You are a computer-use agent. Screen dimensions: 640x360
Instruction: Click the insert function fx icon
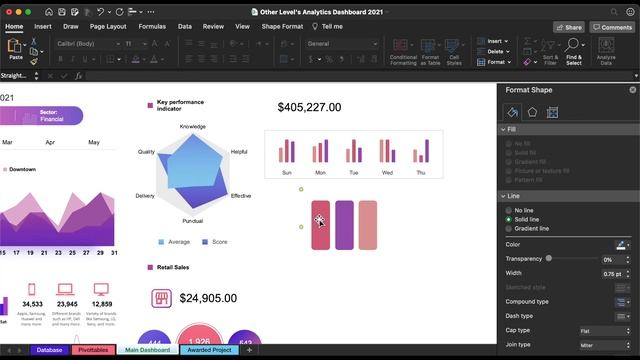coord(78,76)
